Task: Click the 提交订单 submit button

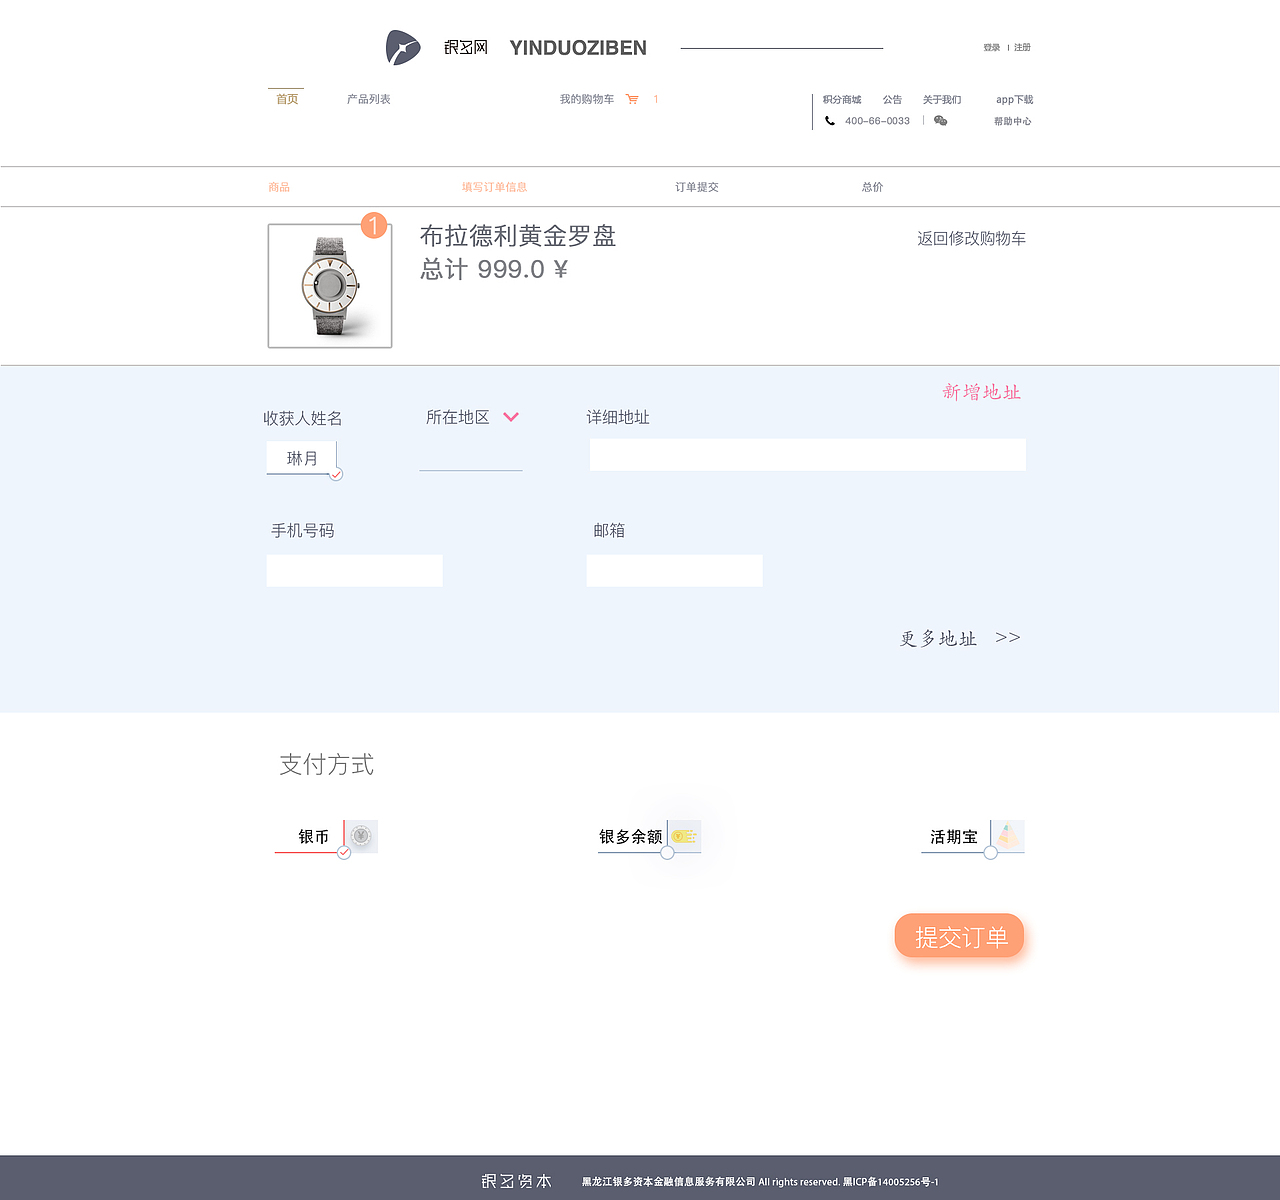Action: coord(959,936)
